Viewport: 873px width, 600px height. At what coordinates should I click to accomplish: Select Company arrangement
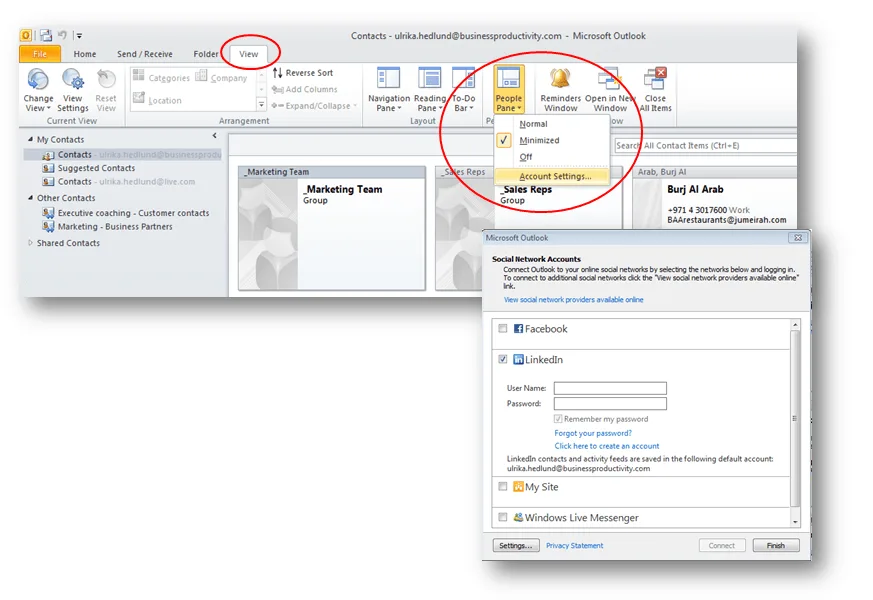coord(221,77)
